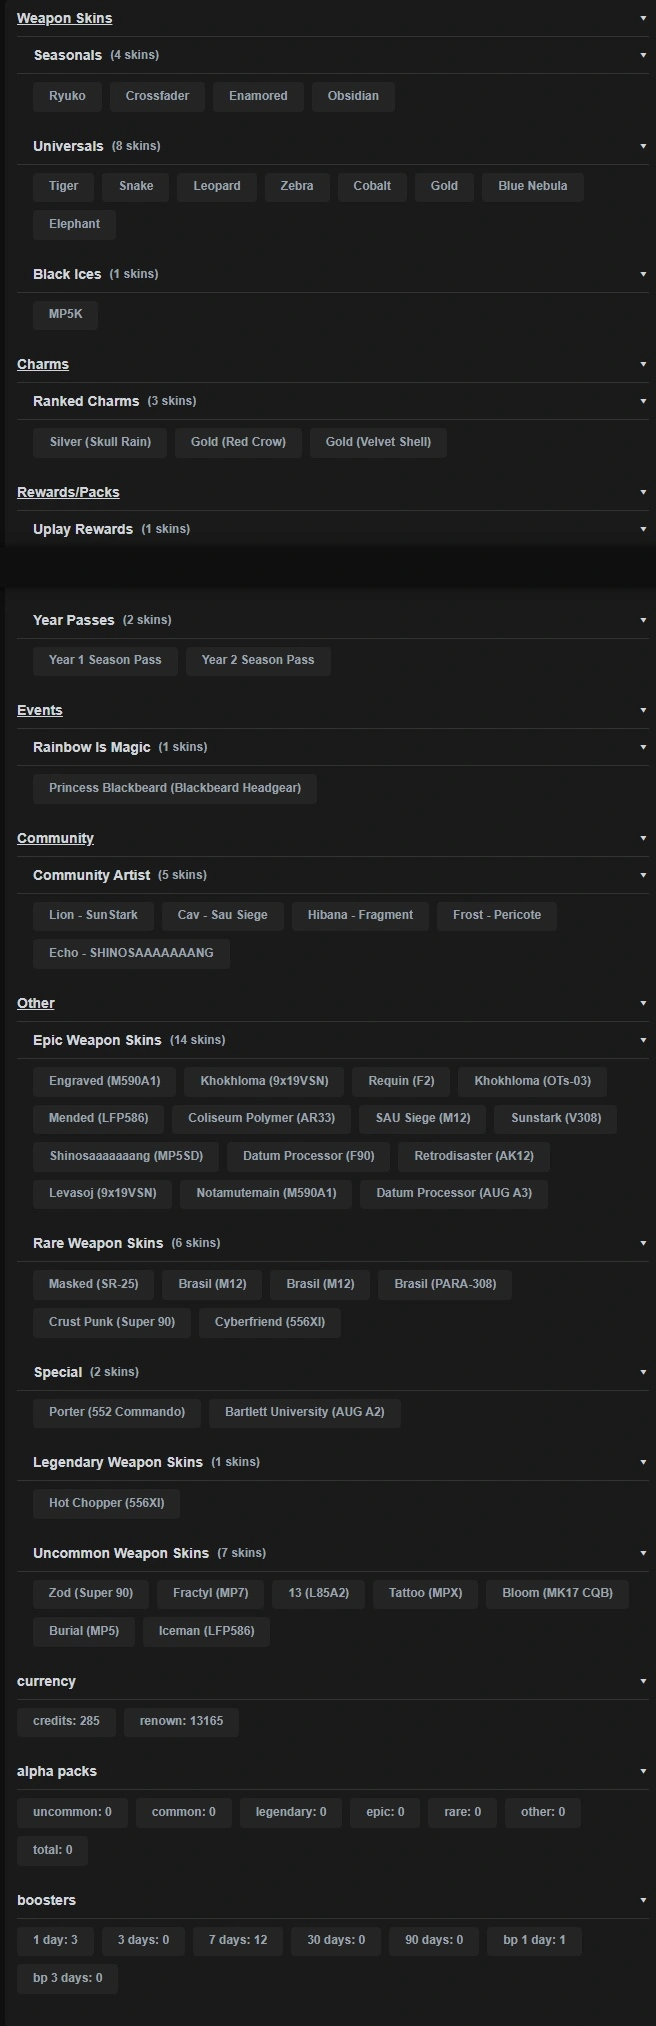Select the Ryuko seasonal skin tag
The height and width of the screenshot is (2026, 656).
coord(67,96)
